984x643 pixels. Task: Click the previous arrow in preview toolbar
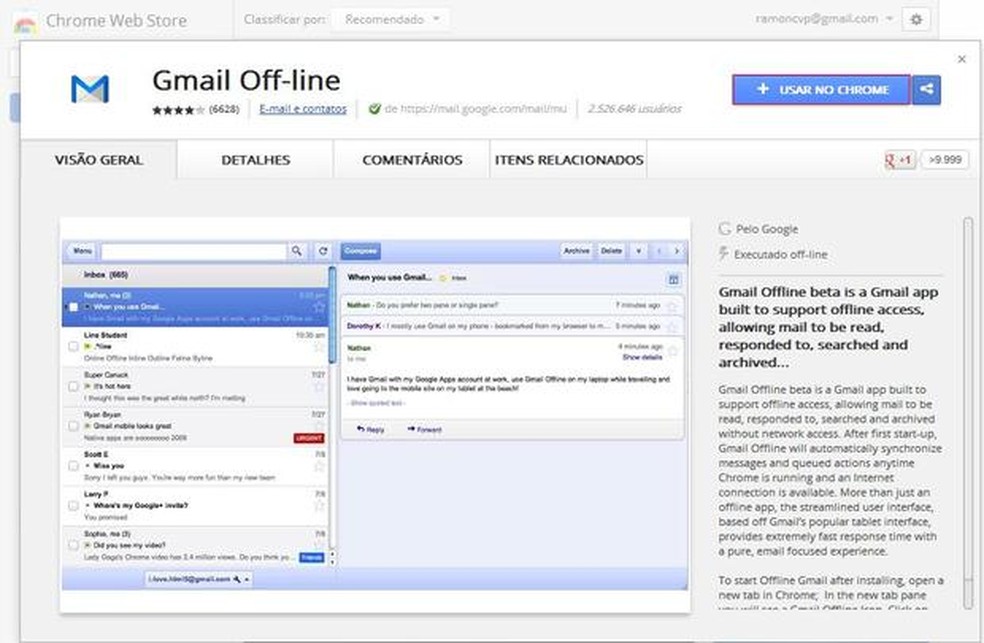[x=659, y=251]
